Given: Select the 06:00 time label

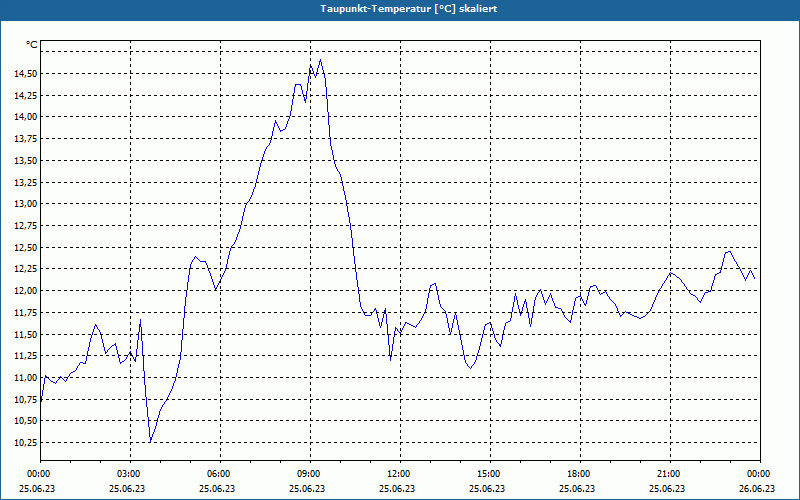Looking at the screenshot, I should coord(220,474).
